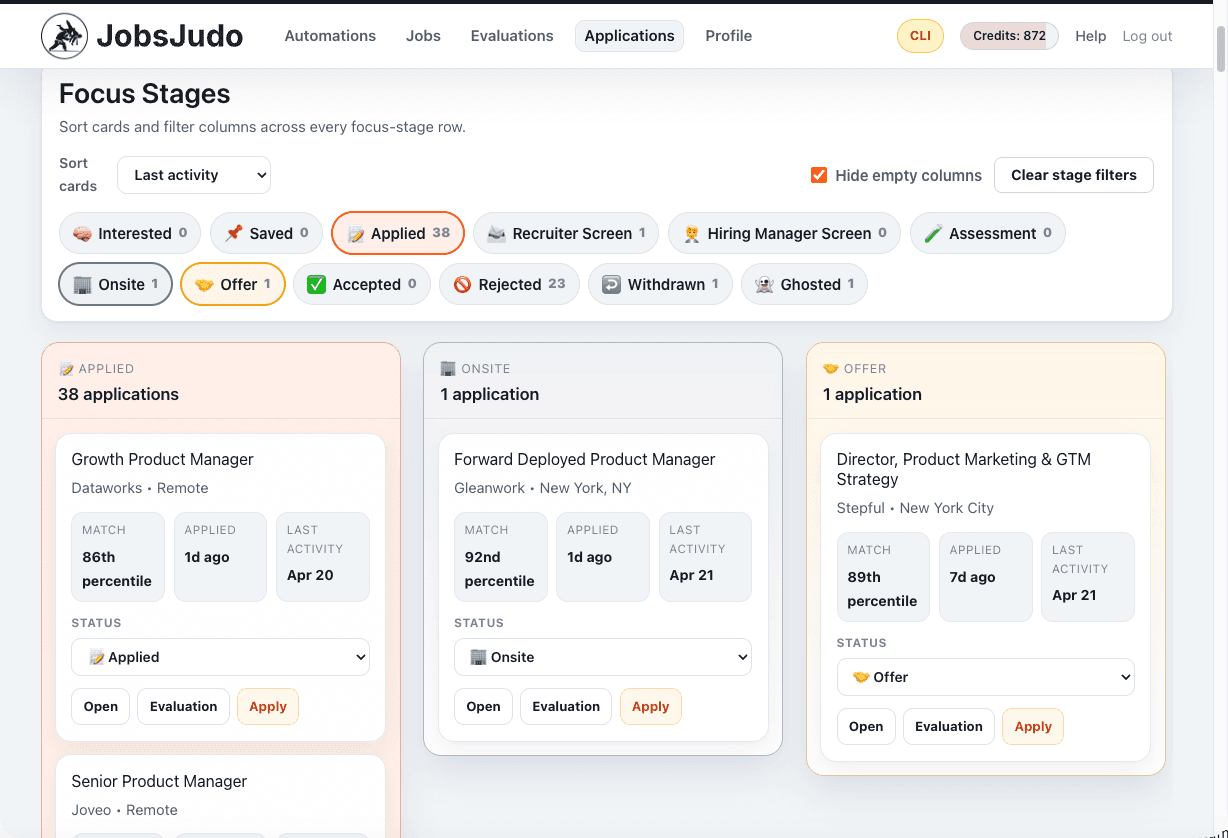The image size is (1228, 838).
Task: Click the Log out link
Action: (x=1147, y=36)
